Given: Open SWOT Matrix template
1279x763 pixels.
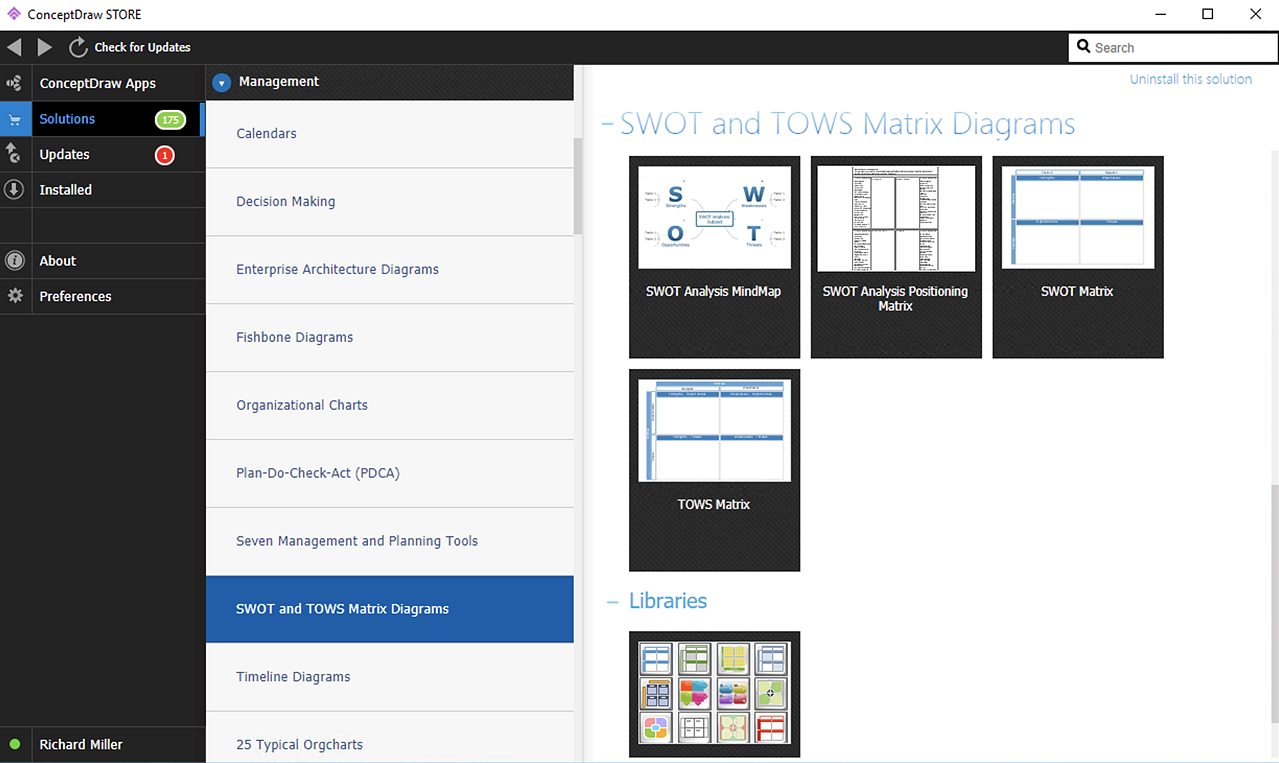Looking at the screenshot, I should pyautogui.click(x=1078, y=257).
